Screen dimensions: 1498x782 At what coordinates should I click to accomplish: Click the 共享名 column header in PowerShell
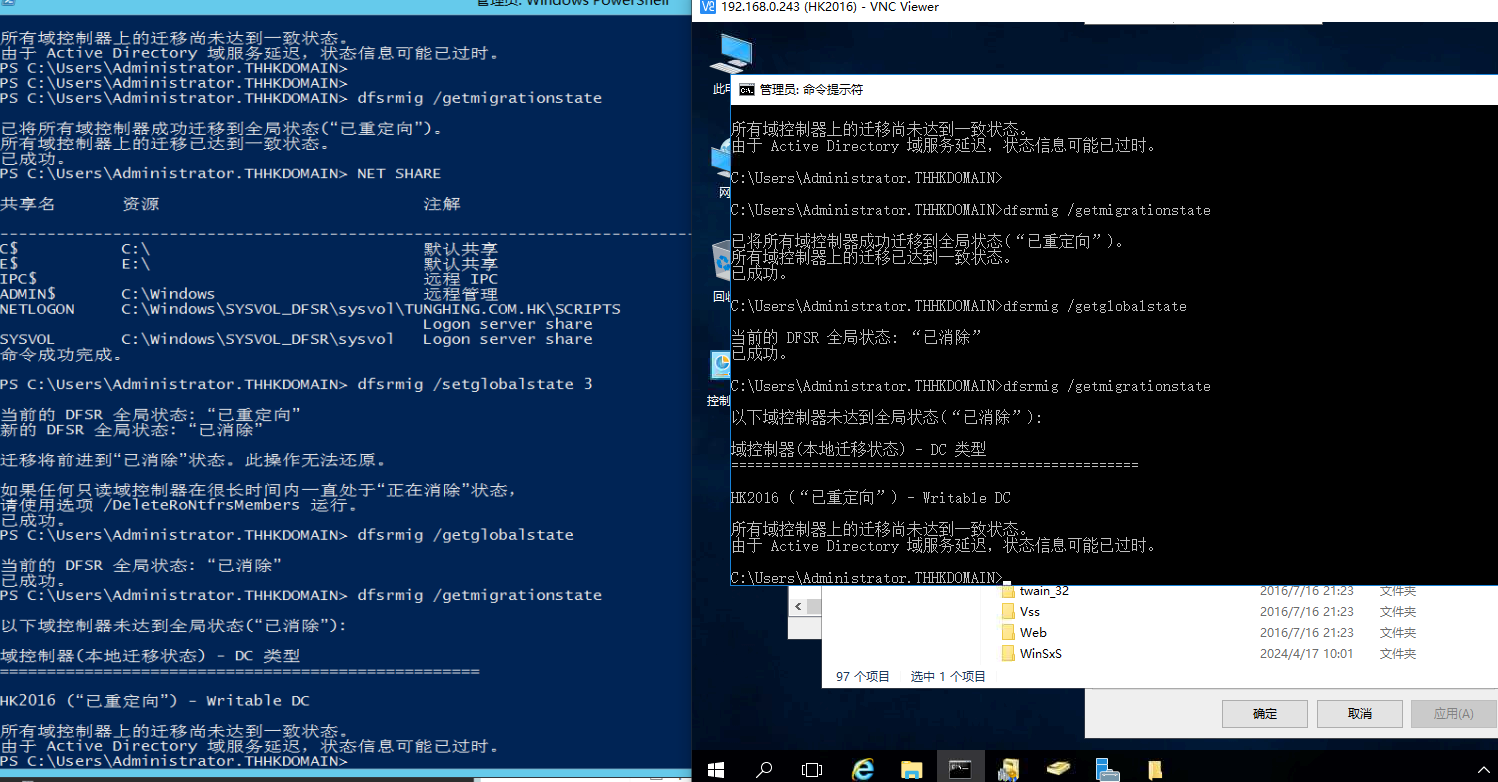click(28, 203)
